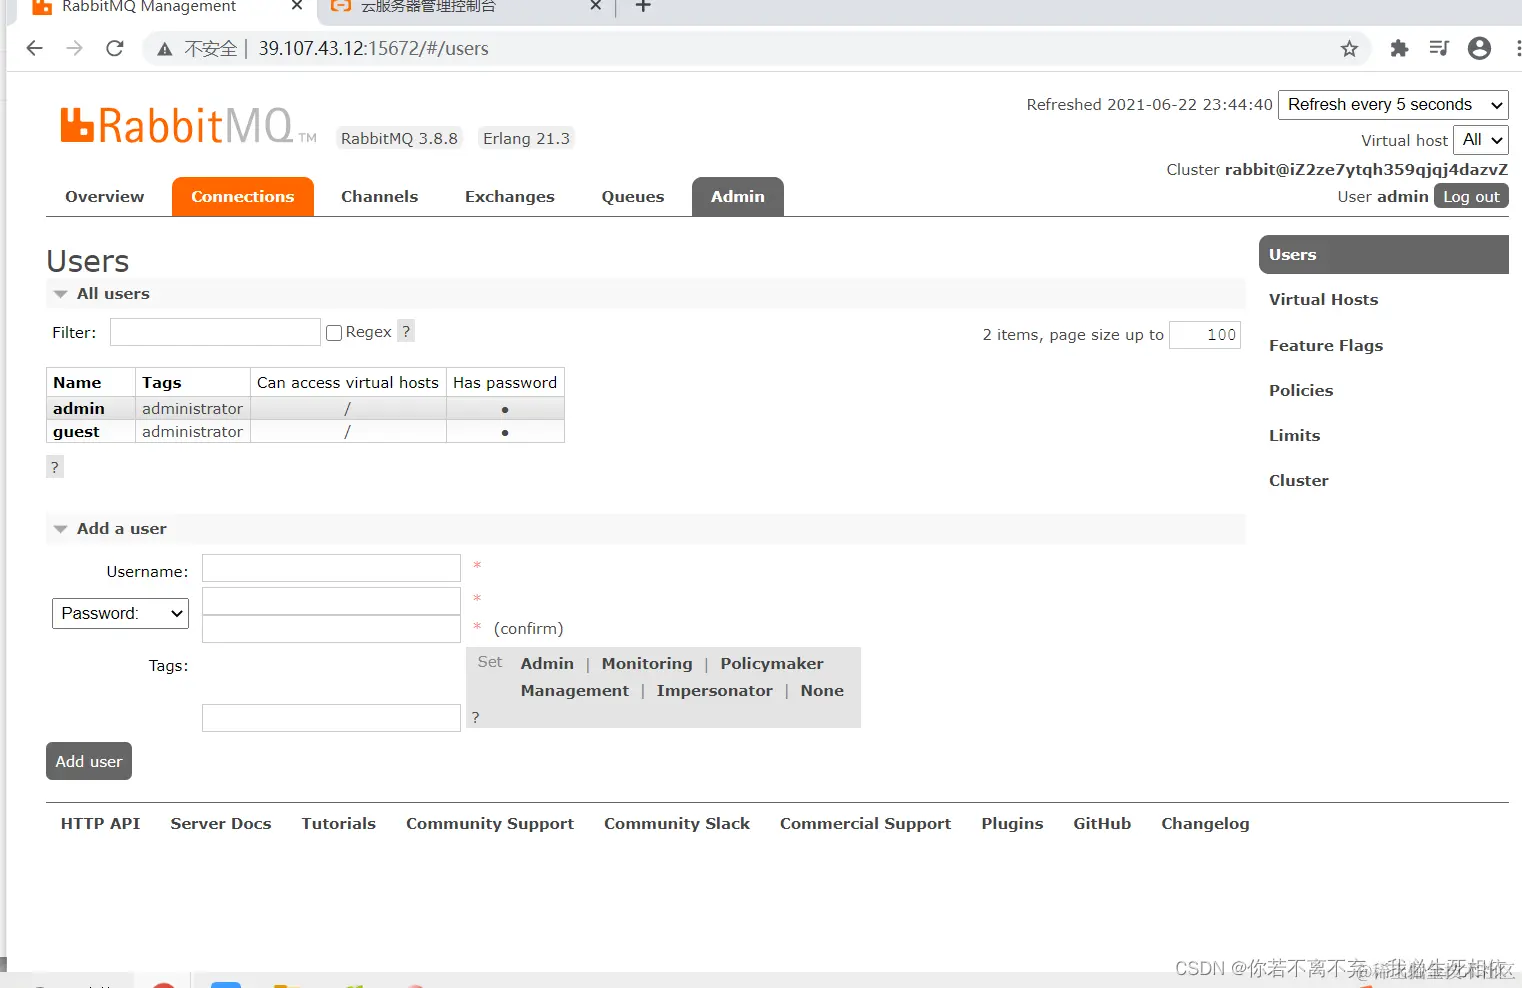Set the Impersonator tag
The width and height of the screenshot is (1522, 988).
pos(715,691)
